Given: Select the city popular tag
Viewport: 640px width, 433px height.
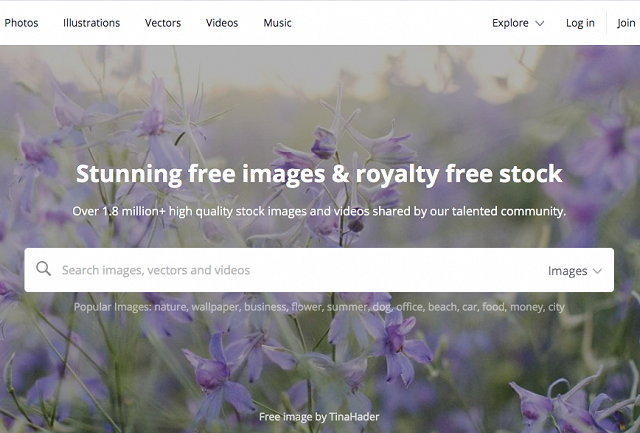Looking at the screenshot, I should (x=556, y=307).
